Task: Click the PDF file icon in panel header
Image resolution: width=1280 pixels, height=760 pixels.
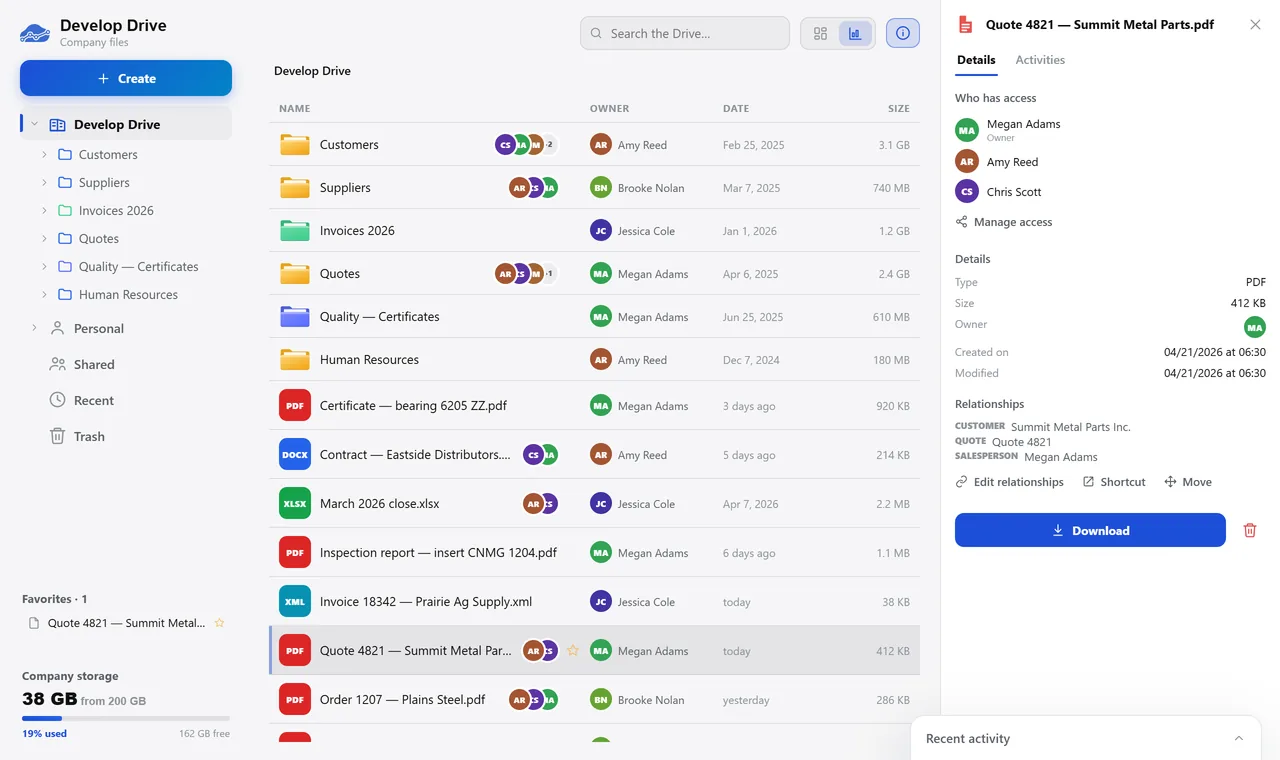Action: click(965, 25)
